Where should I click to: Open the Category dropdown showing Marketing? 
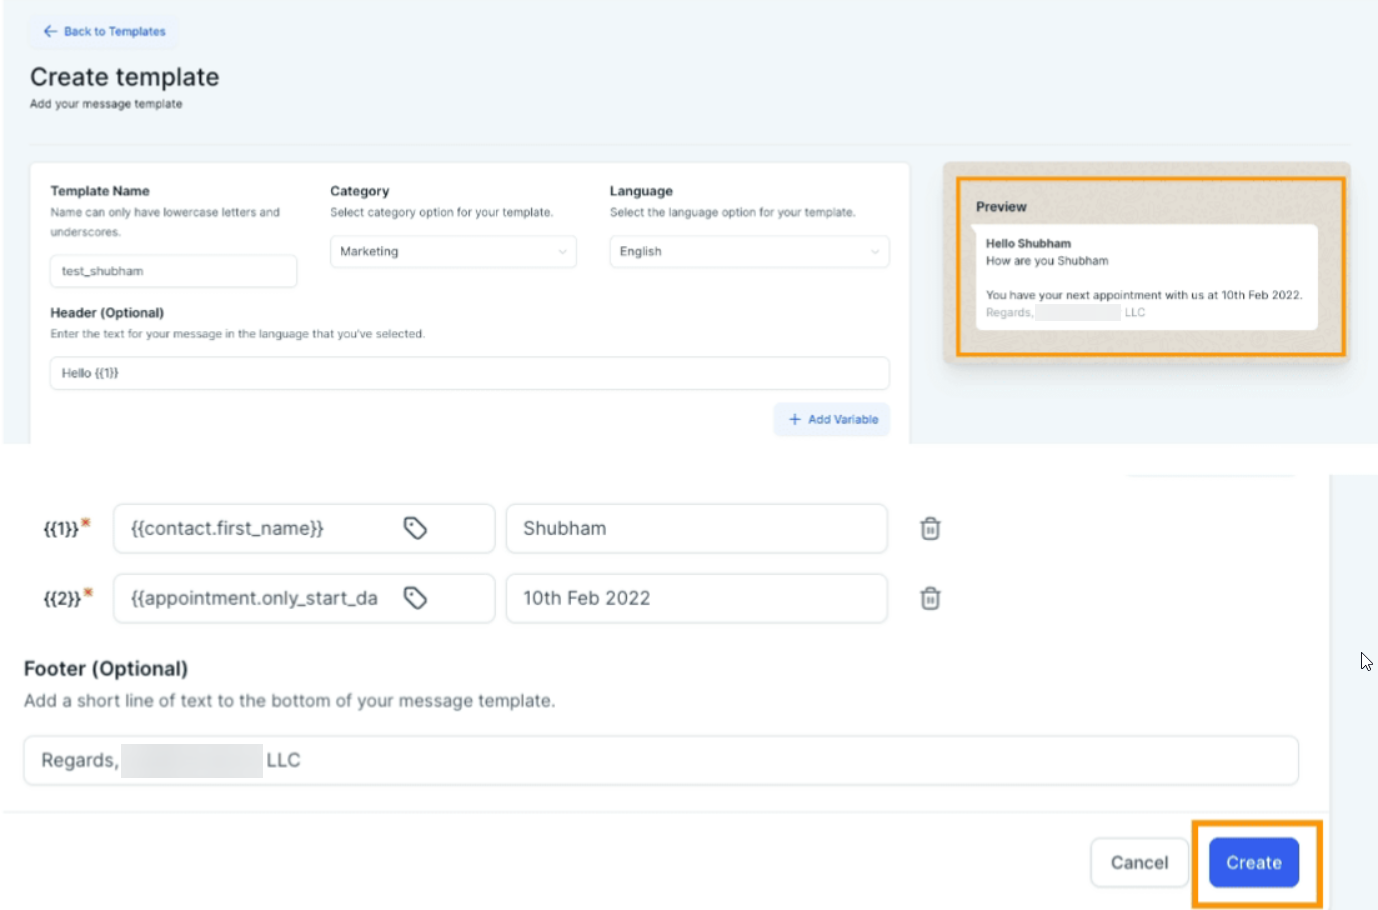(453, 252)
